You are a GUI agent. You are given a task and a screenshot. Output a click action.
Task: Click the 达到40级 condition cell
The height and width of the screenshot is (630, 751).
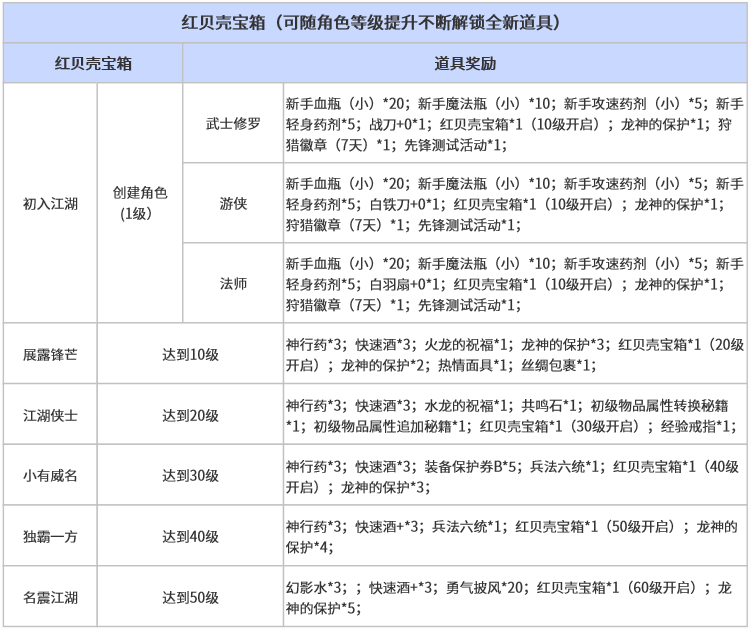(190, 536)
